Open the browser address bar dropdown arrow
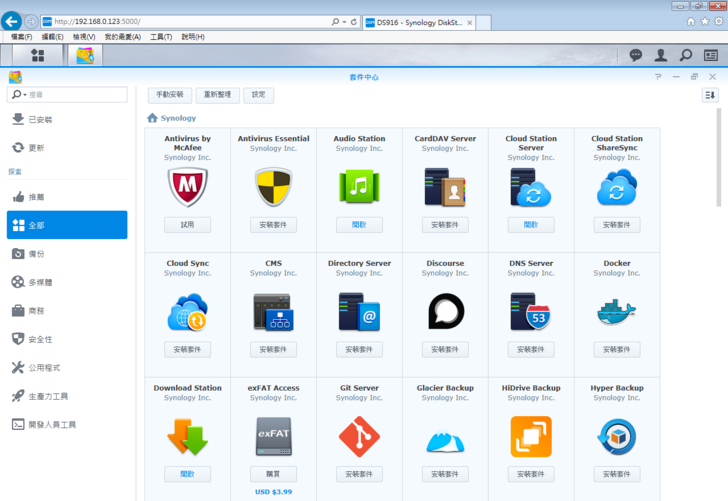 tap(344, 21)
